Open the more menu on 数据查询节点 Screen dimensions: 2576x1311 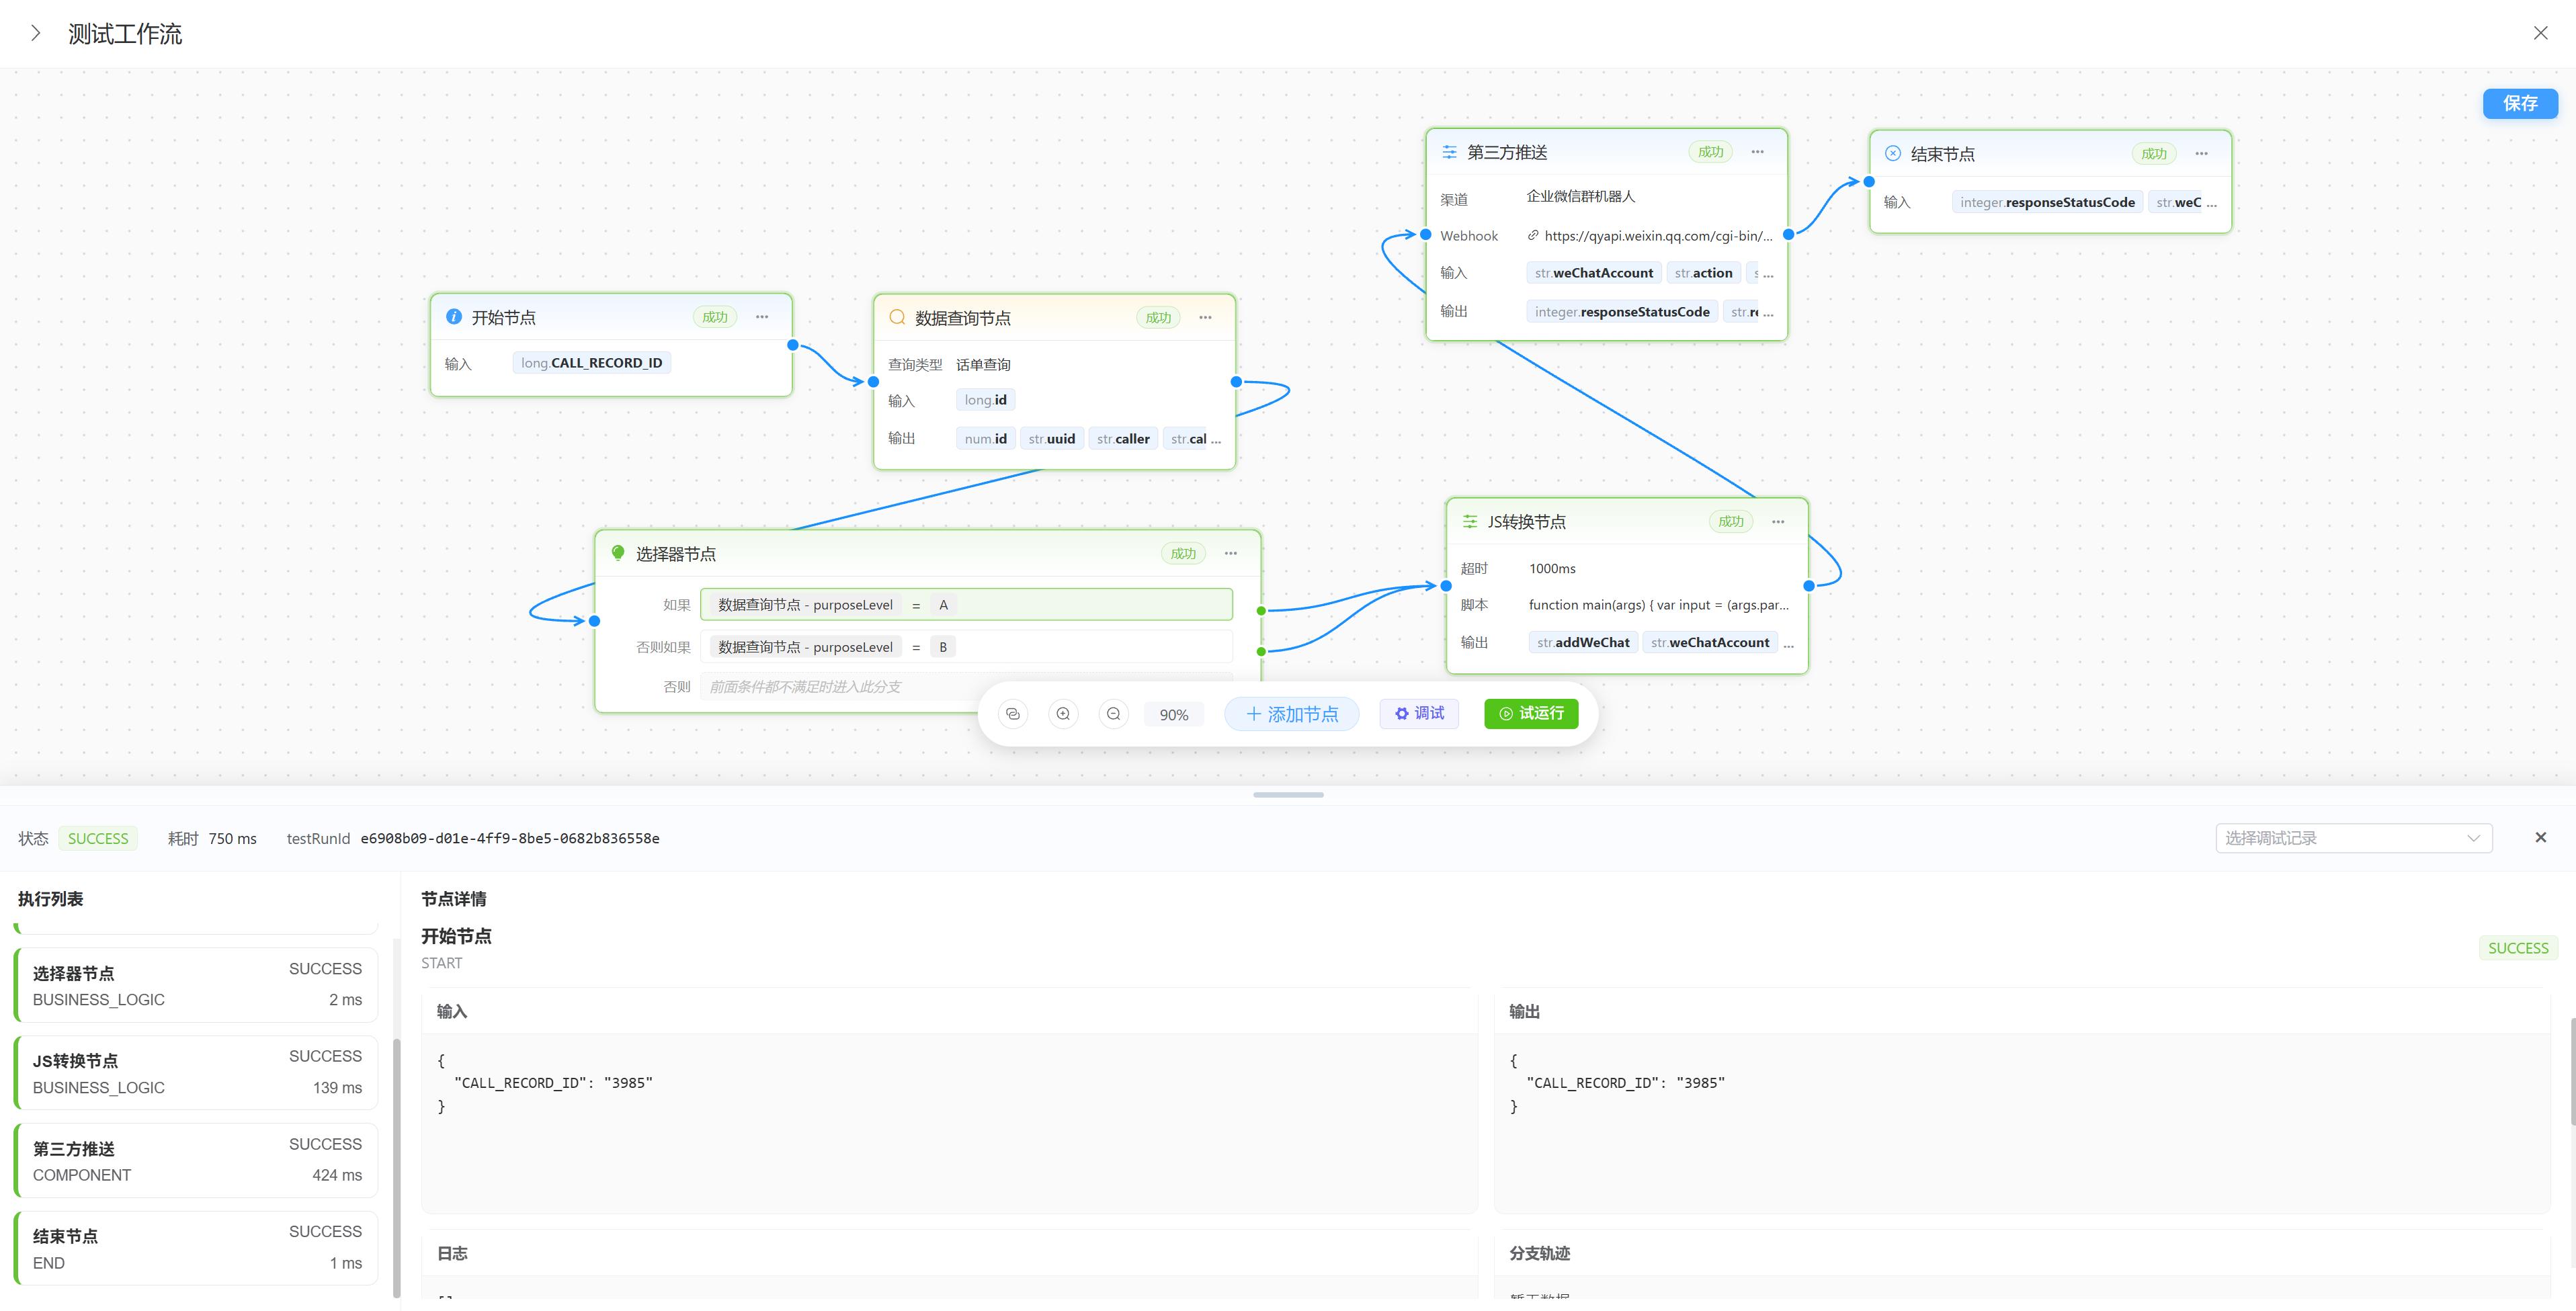(x=1205, y=317)
